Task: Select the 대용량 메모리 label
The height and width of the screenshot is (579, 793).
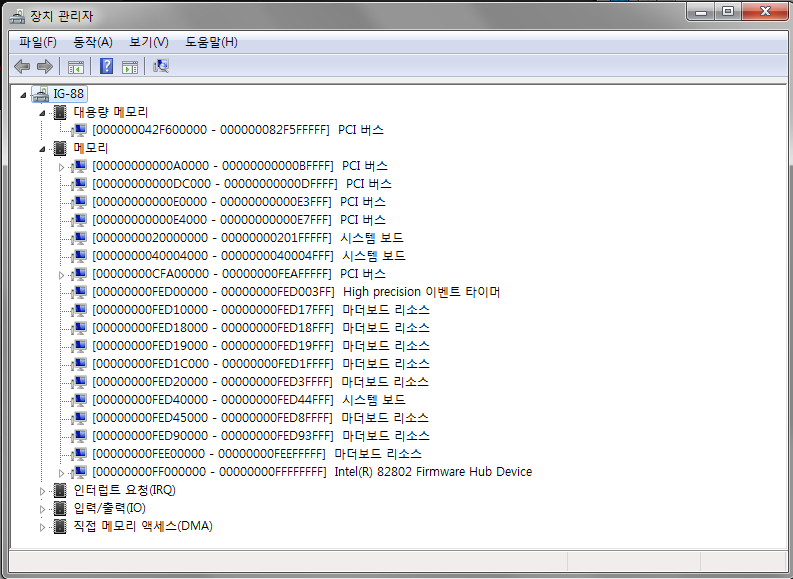Action: pyautogui.click(x=111, y=112)
